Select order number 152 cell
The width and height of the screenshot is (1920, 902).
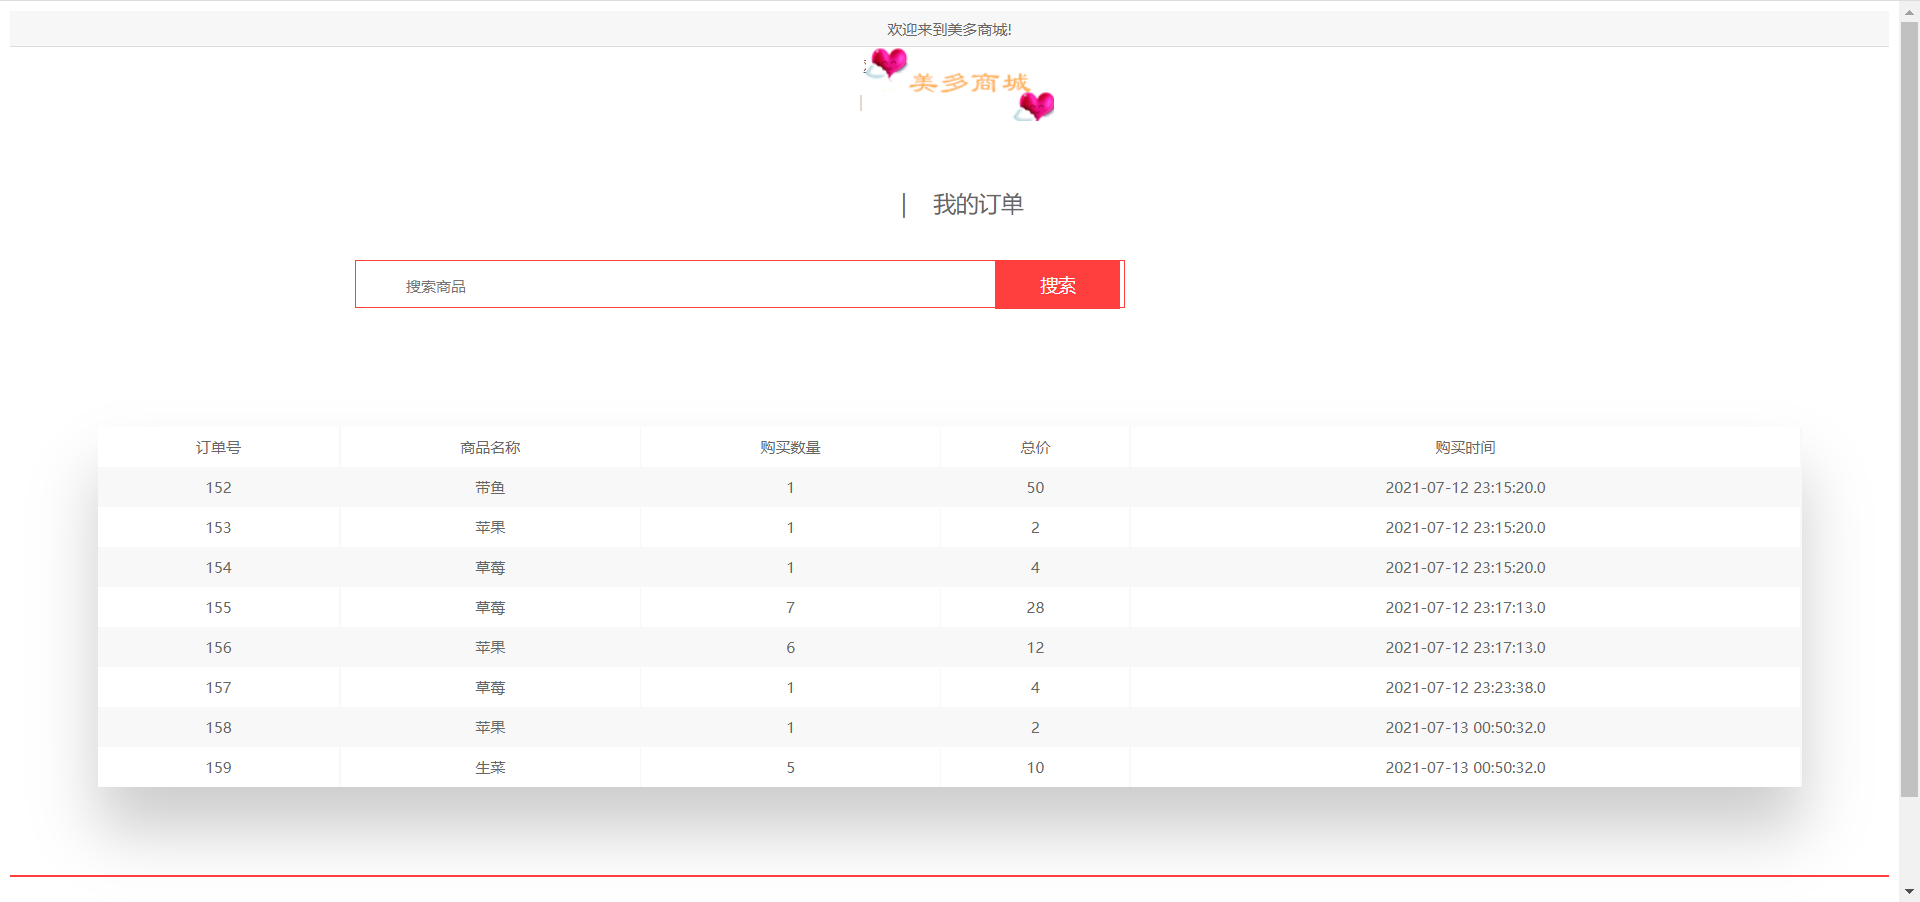pyautogui.click(x=218, y=487)
